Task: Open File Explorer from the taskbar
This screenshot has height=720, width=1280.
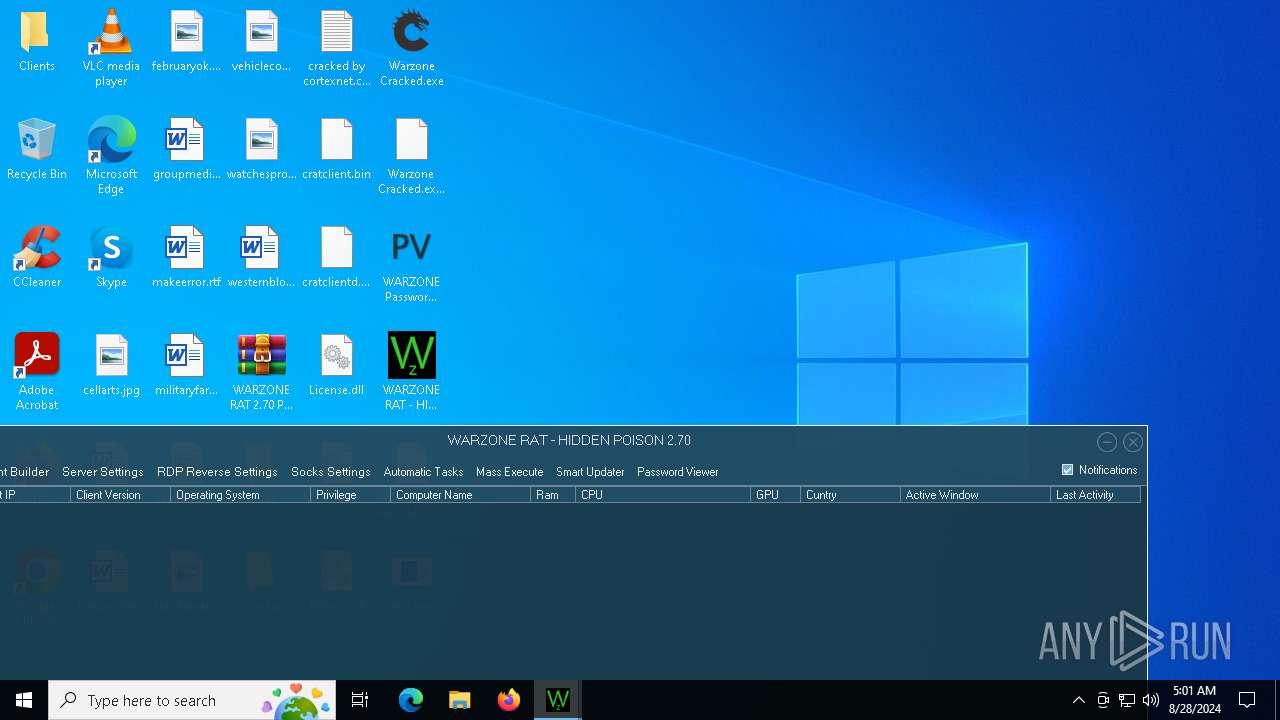Action: 460,700
